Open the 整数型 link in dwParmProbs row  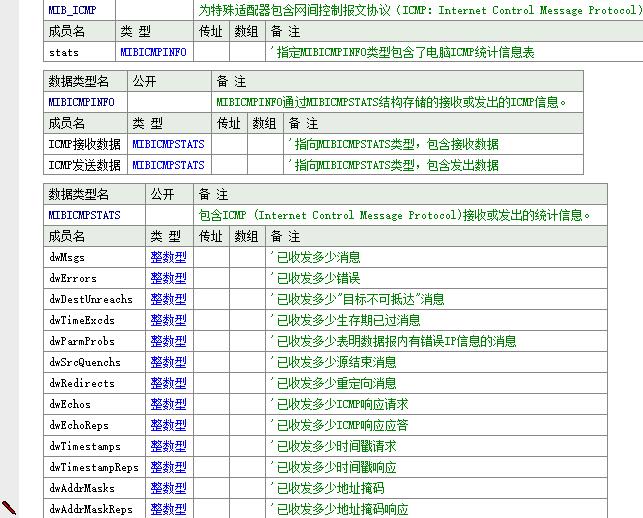coord(169,341)
